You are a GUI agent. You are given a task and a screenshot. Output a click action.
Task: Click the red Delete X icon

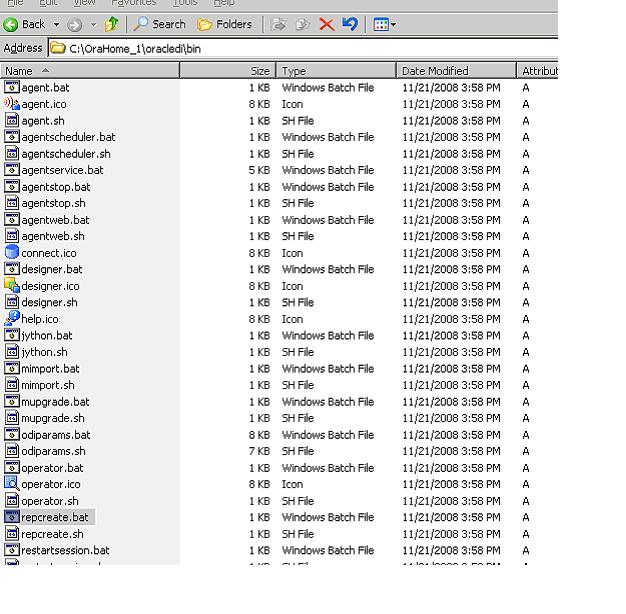coord(327,25)
